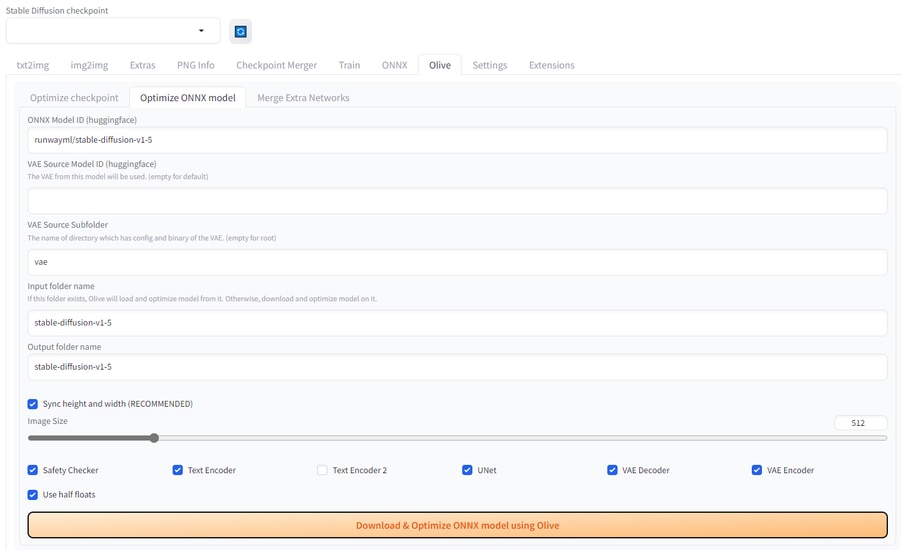Switch to the Extensions tab
902x550 pixels.
point(551,65)
